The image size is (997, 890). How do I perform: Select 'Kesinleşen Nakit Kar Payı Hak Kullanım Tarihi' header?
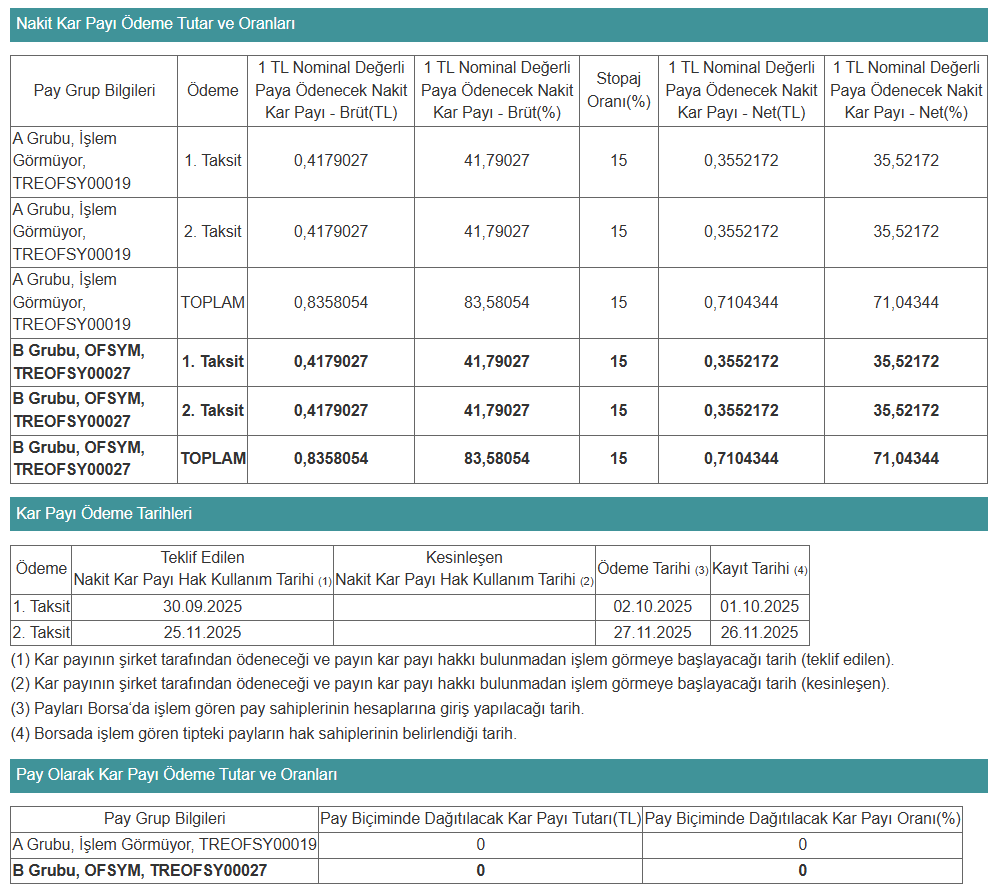464,569
